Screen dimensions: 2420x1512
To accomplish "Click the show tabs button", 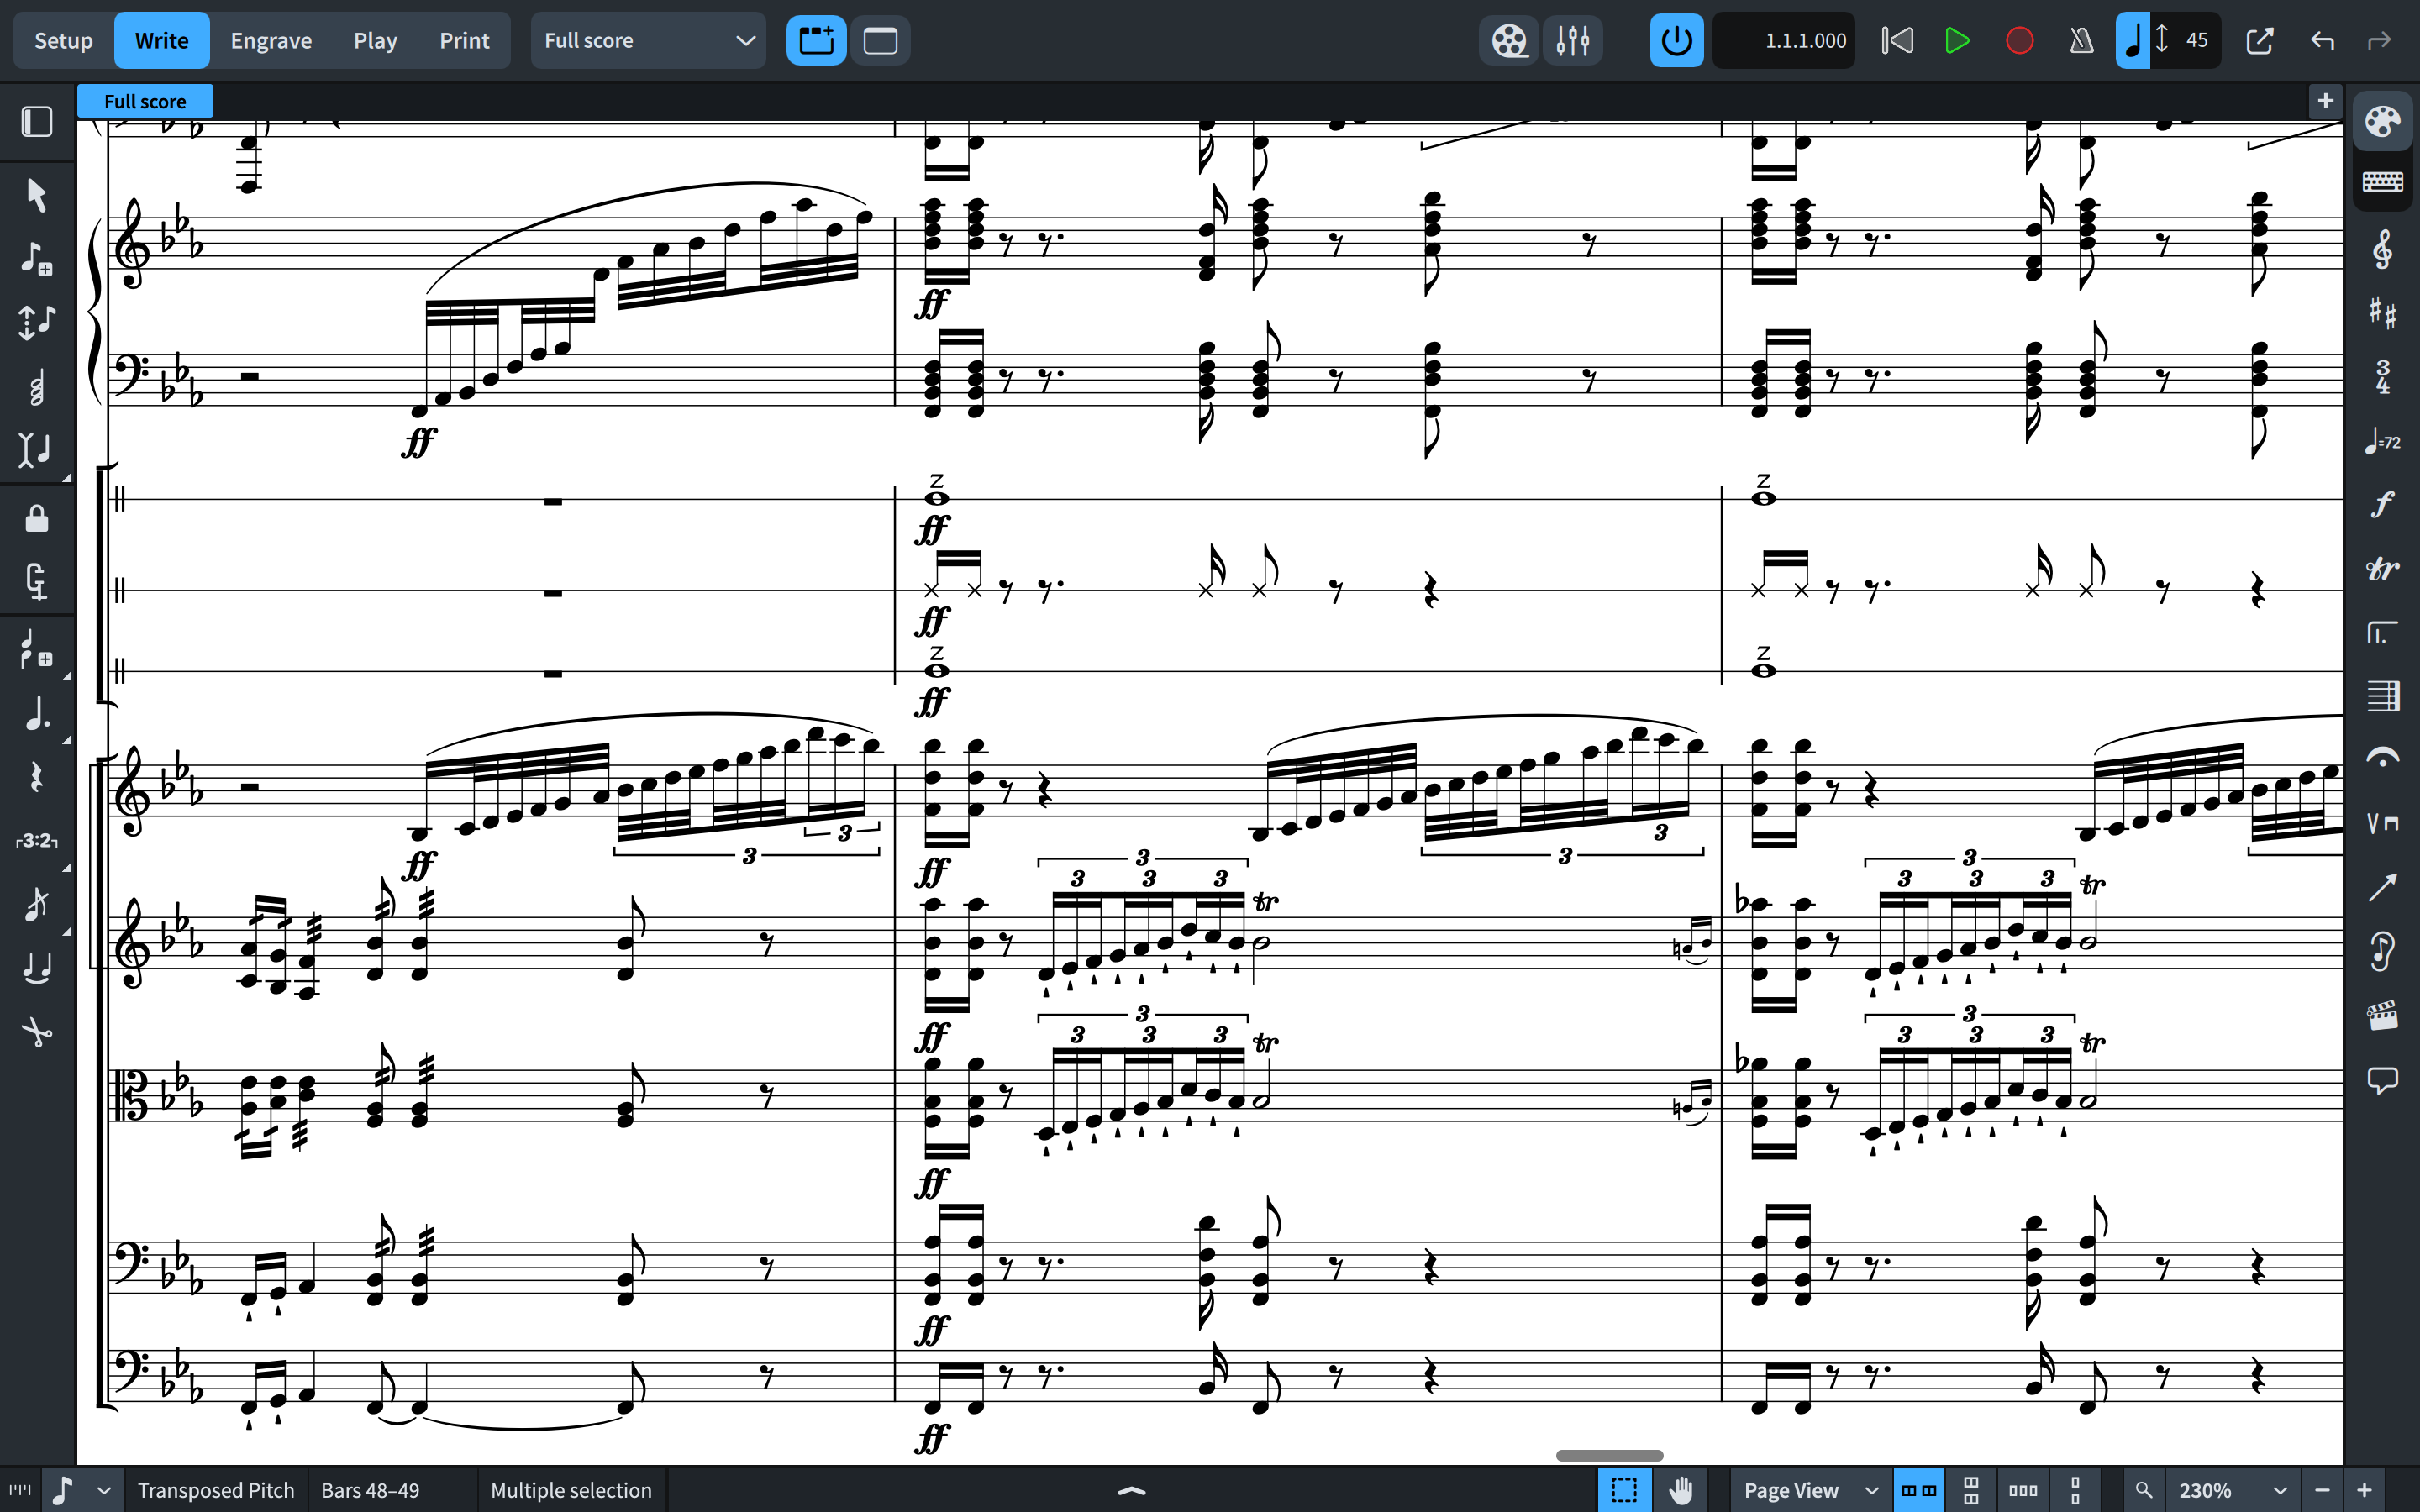I will 816,41.
